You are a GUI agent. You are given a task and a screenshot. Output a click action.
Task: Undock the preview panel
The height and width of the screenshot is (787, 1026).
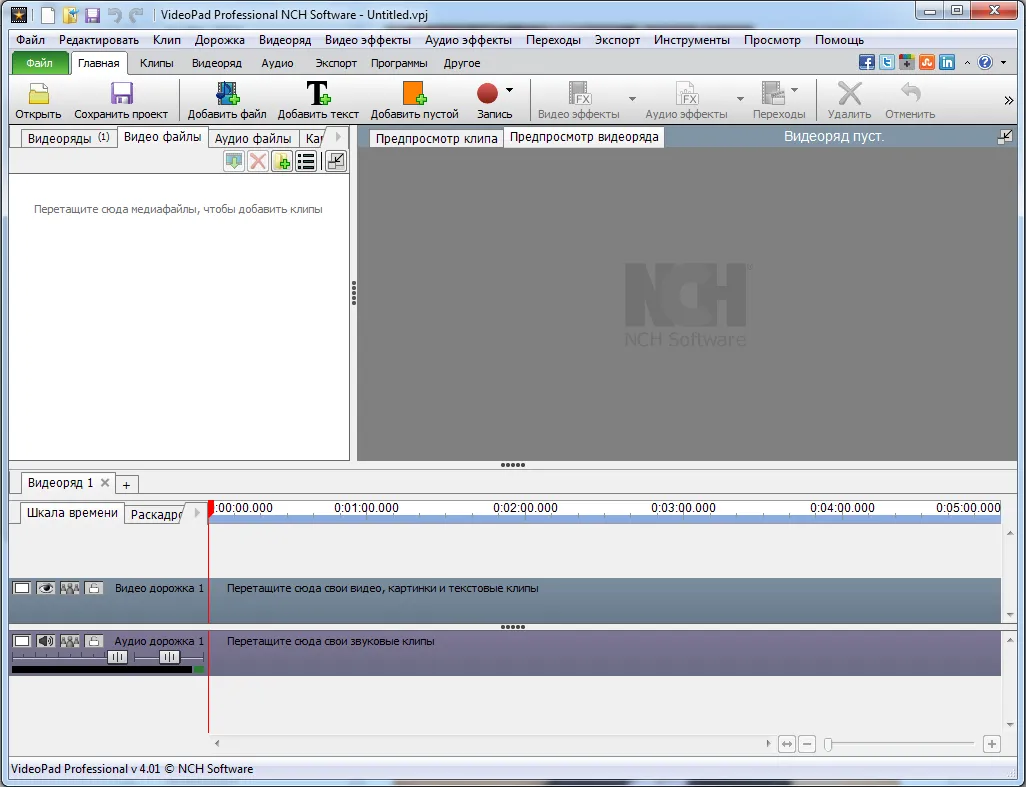1004,137
